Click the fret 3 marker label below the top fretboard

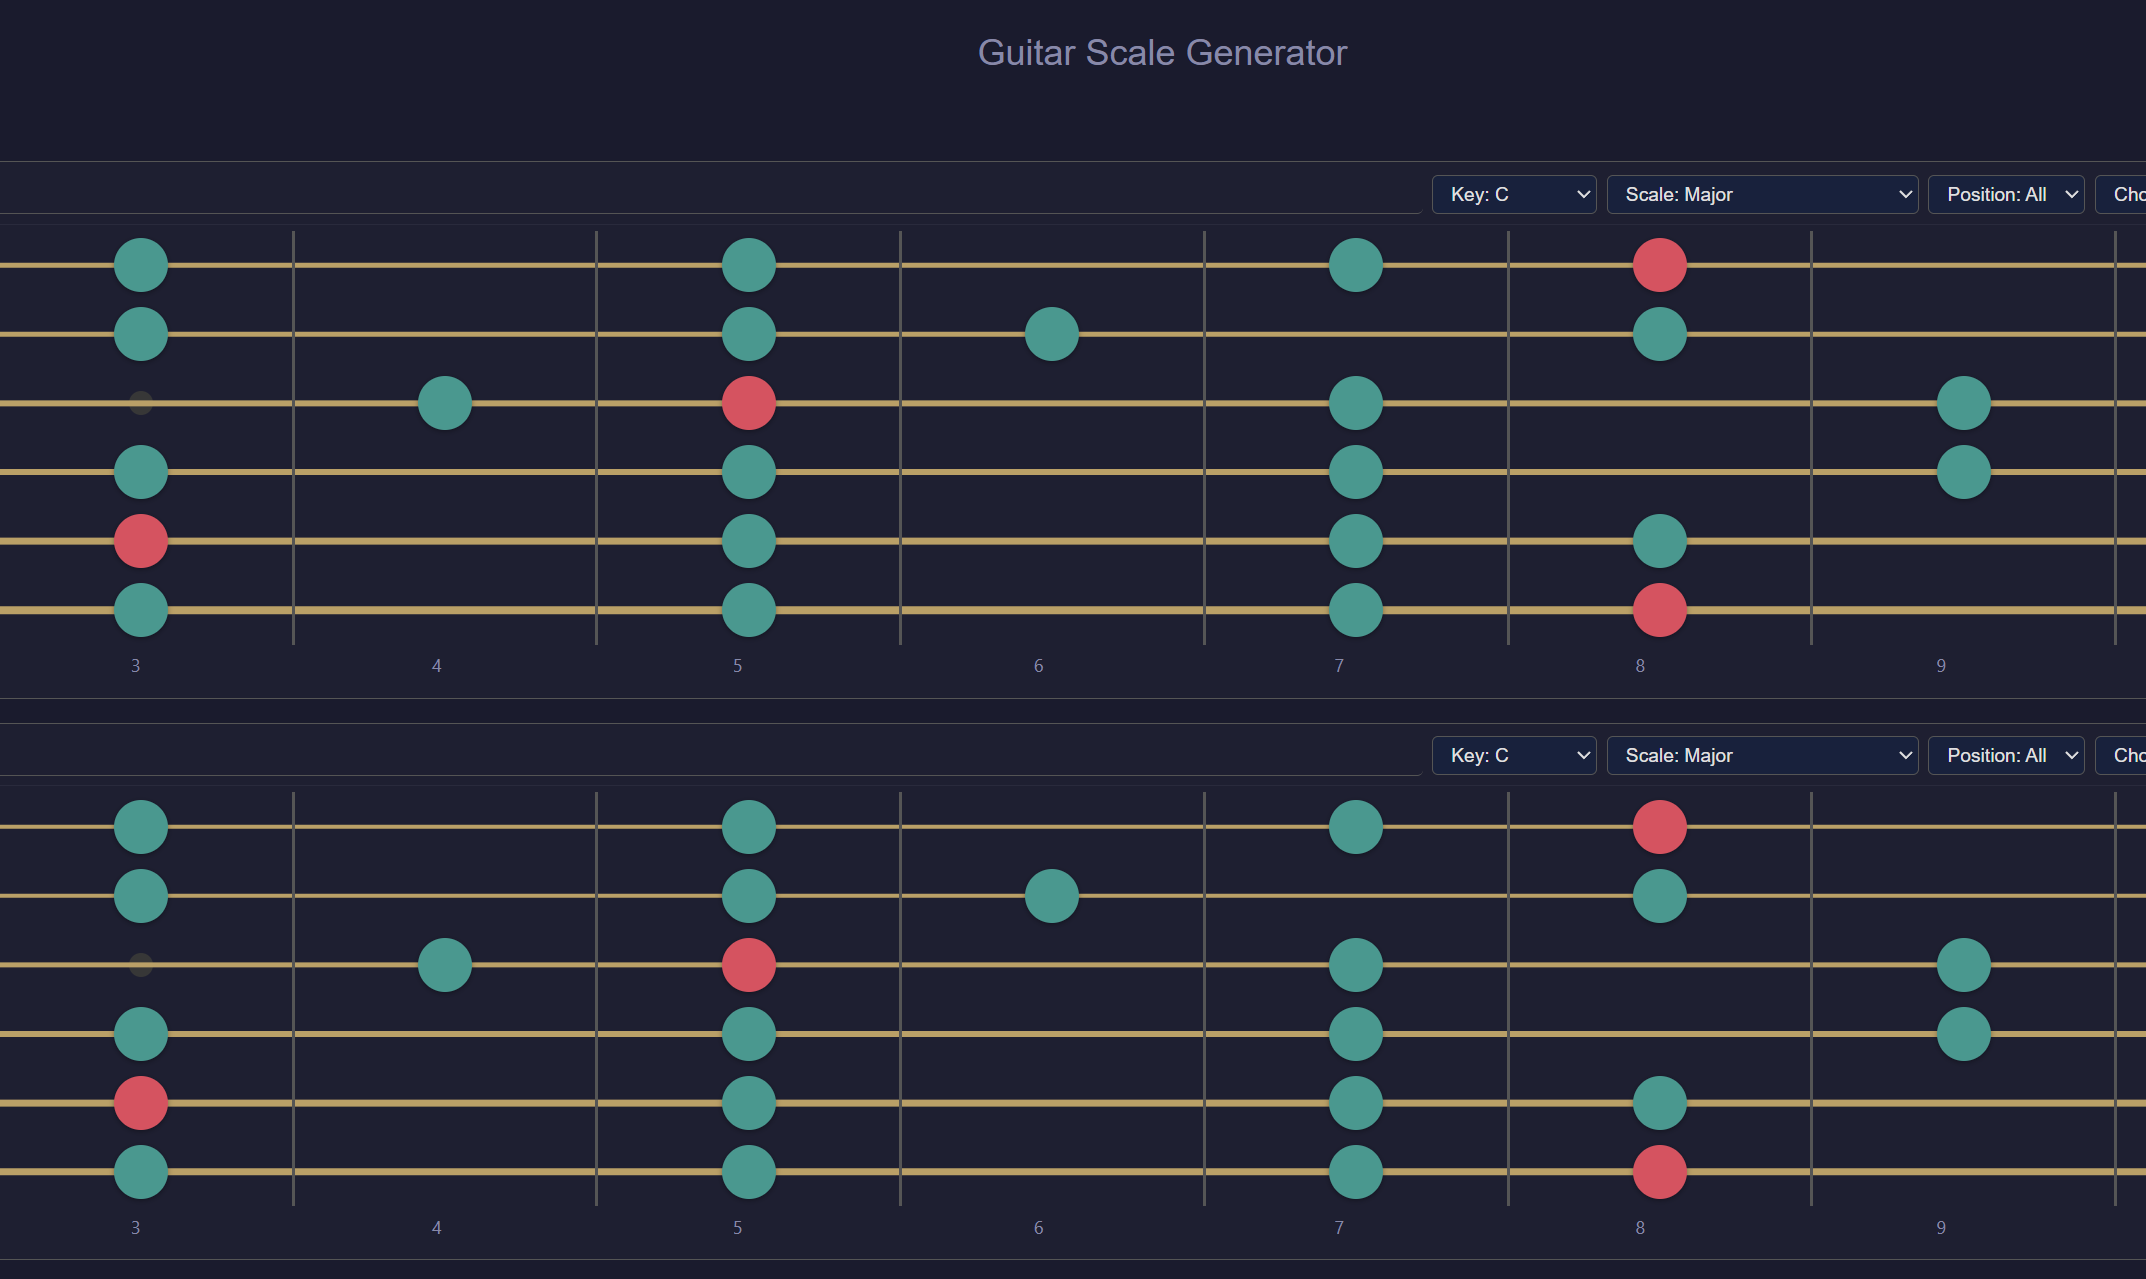click(x=136, y=664)
